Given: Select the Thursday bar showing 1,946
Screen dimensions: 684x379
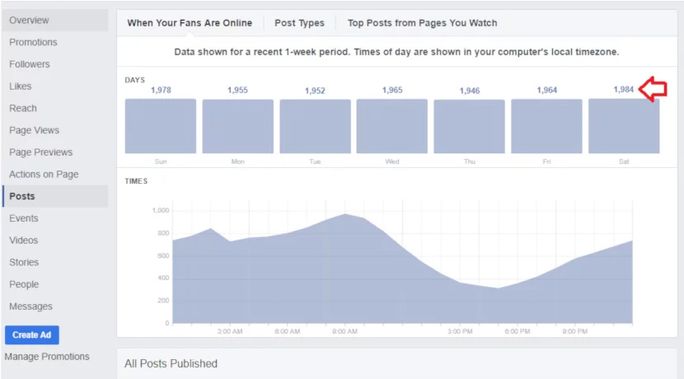Looking at the screenshot, I should coord(469,126).
